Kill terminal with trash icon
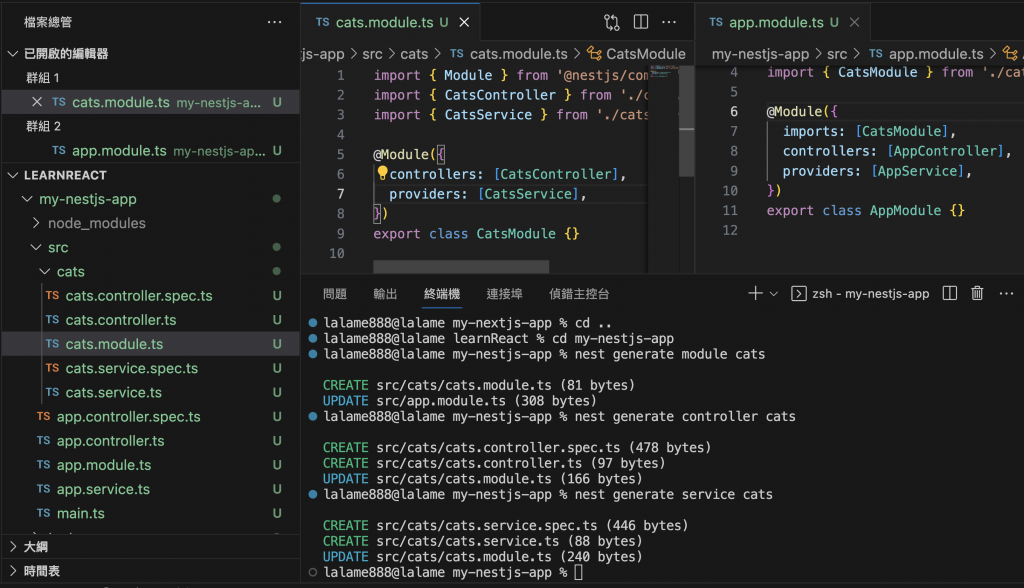Image resolution: width=1024 pixels, height=588 pixels. pos(977,293)
